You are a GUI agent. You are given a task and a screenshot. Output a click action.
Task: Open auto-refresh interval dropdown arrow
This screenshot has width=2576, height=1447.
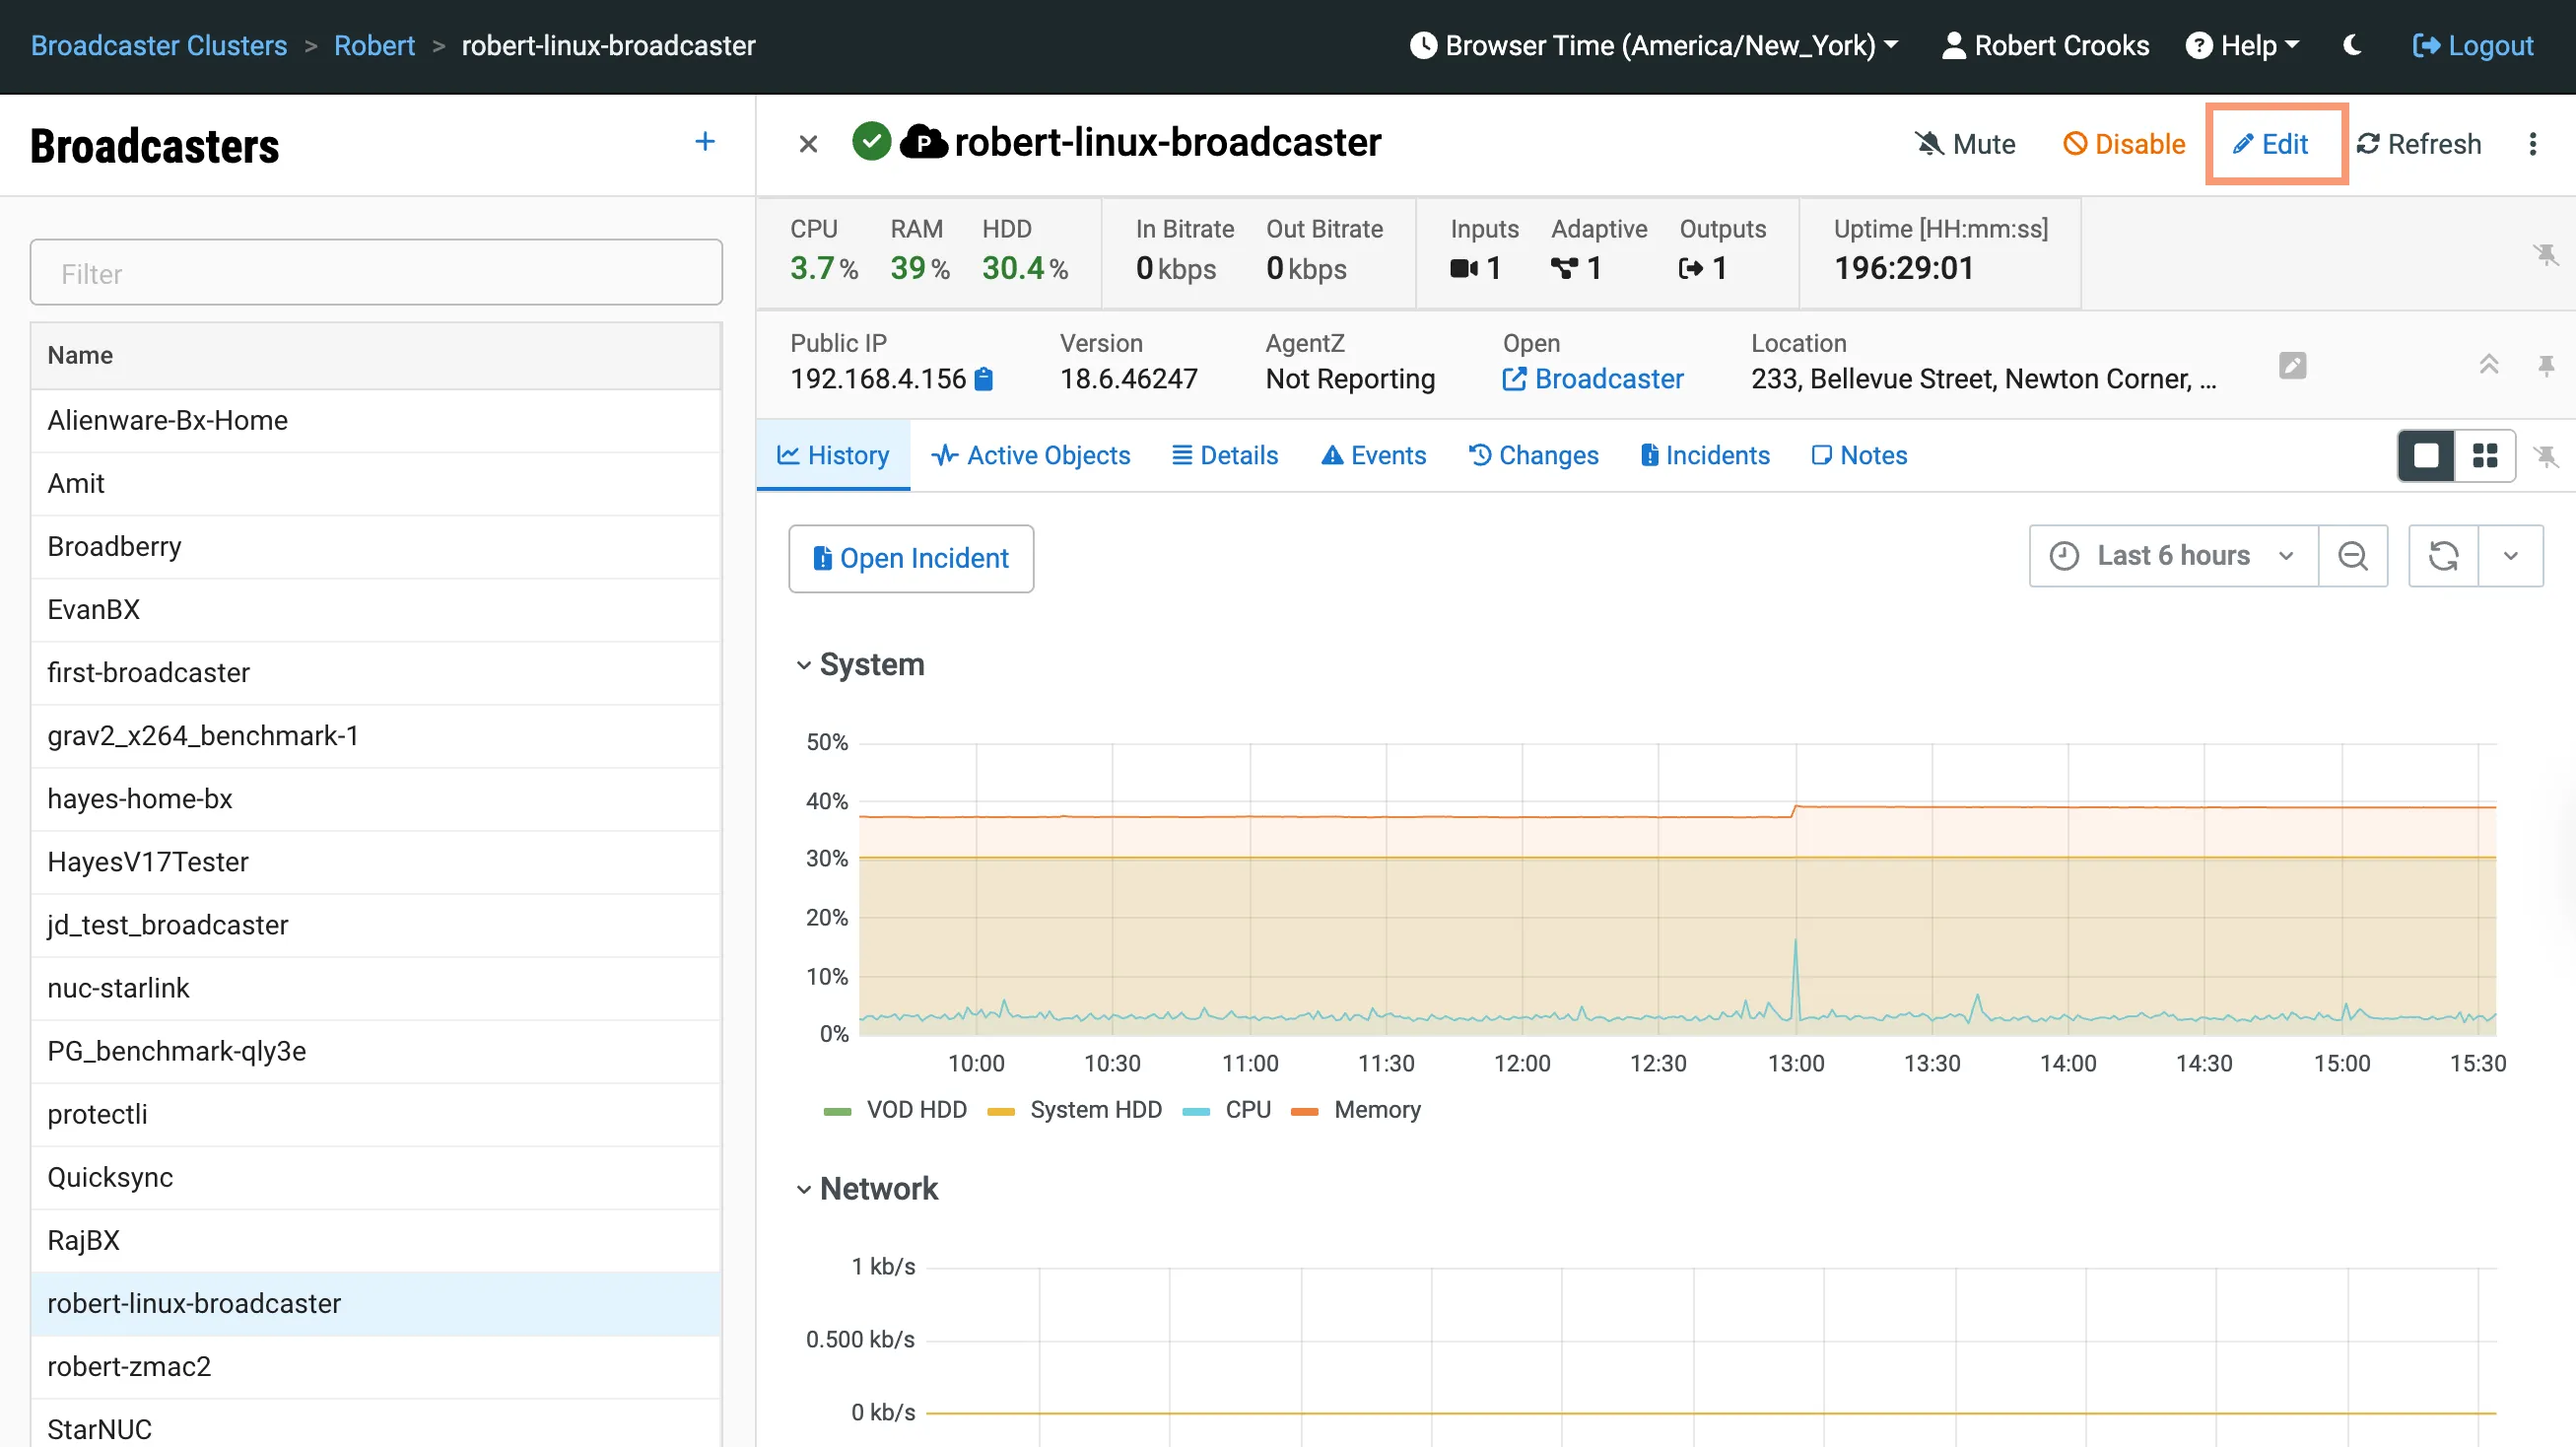tap(2510, 556)
